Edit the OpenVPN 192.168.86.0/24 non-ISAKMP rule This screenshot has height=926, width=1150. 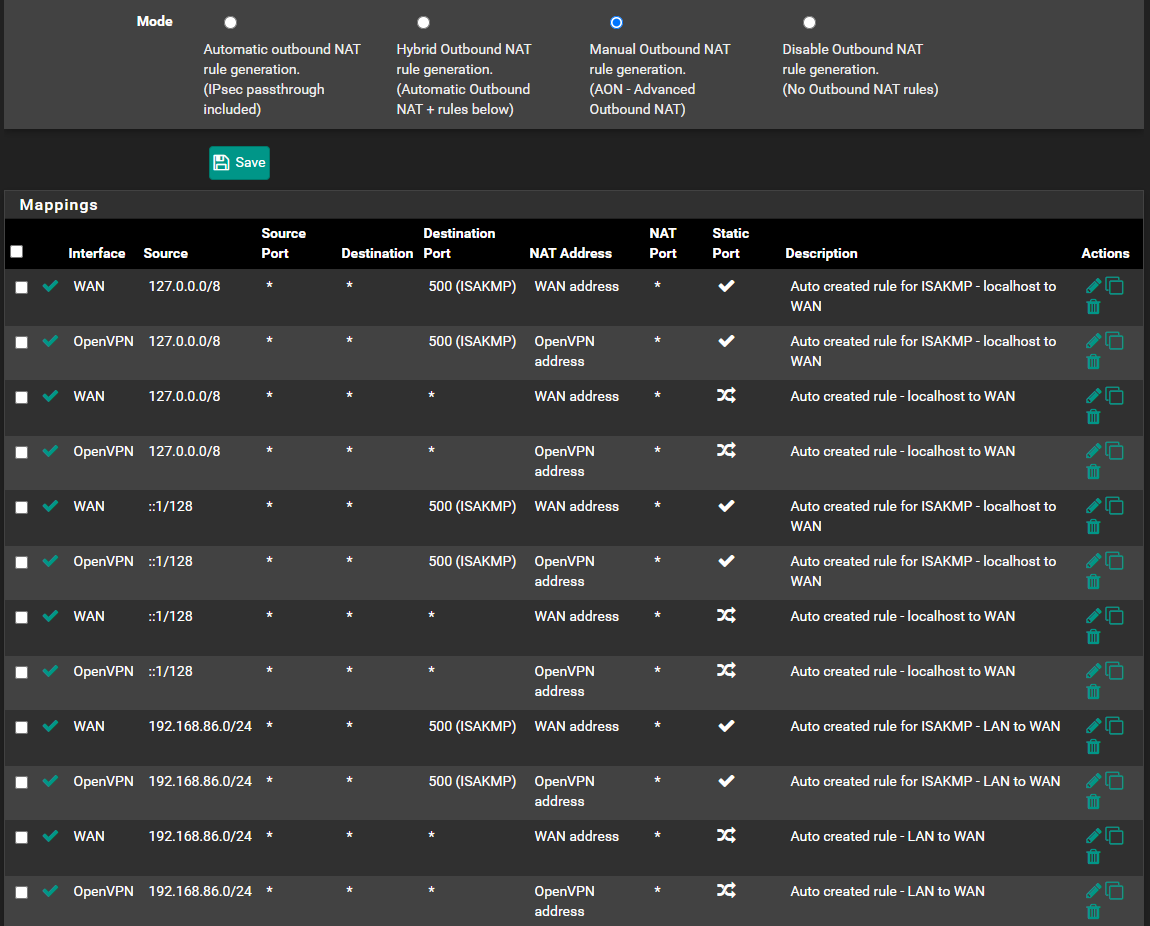[1094, 891]
